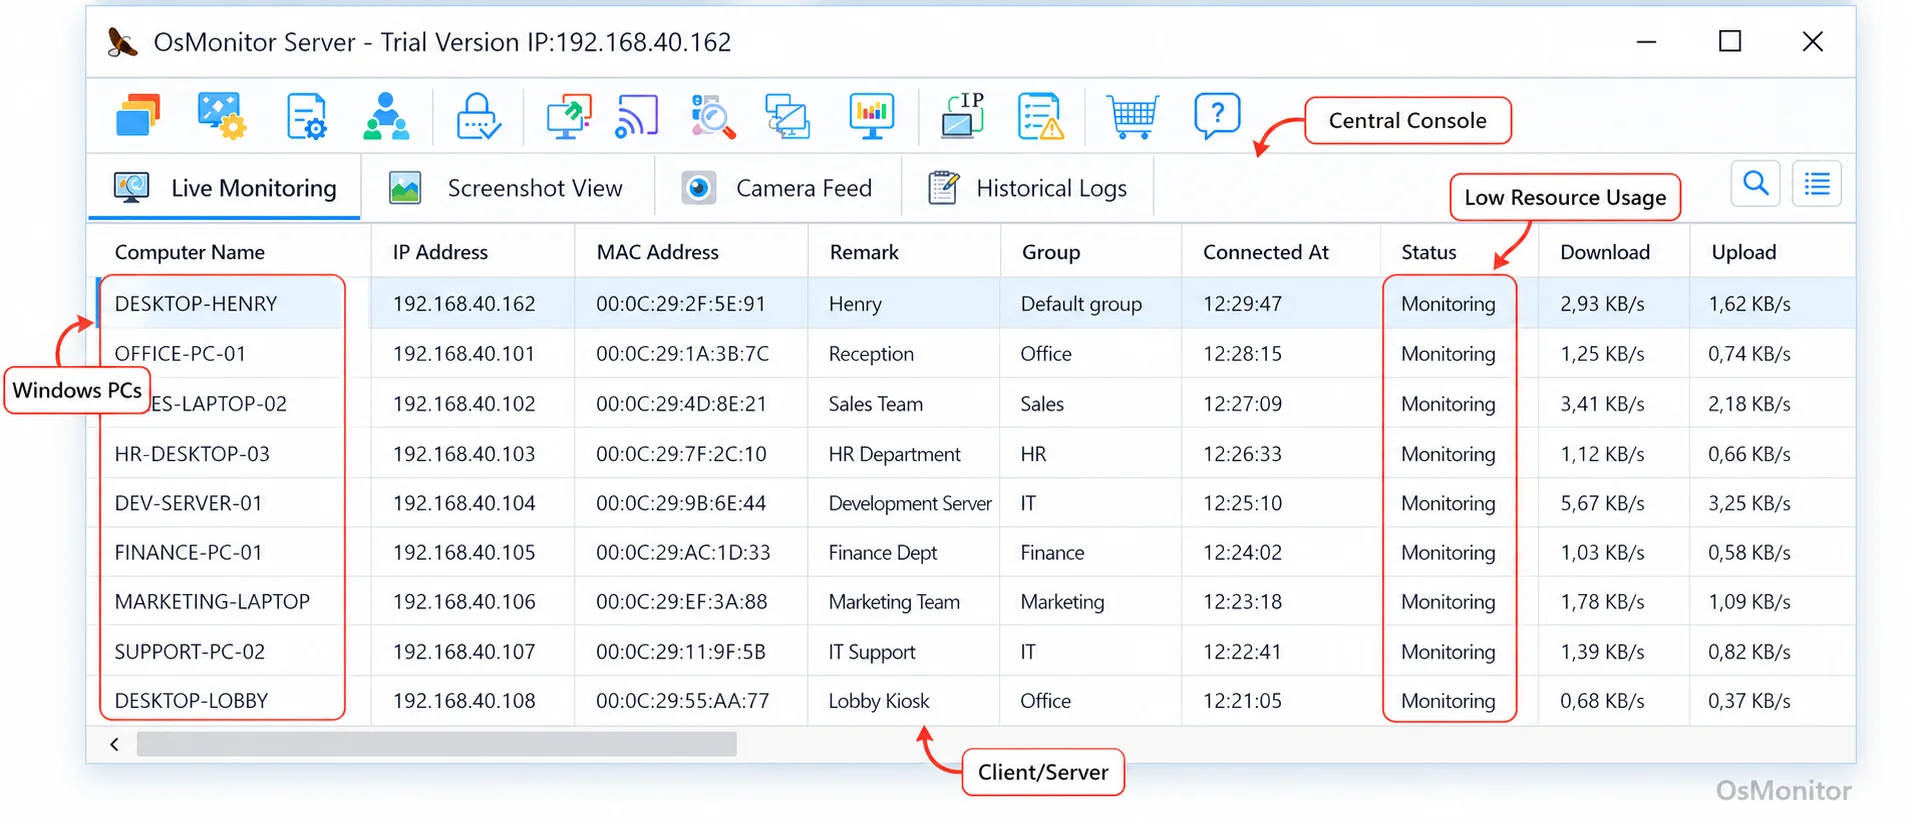Viewport: 1910px width, 823px height.
Task: Select computer HR-DESKTOP-03
Action: [192, 454]
